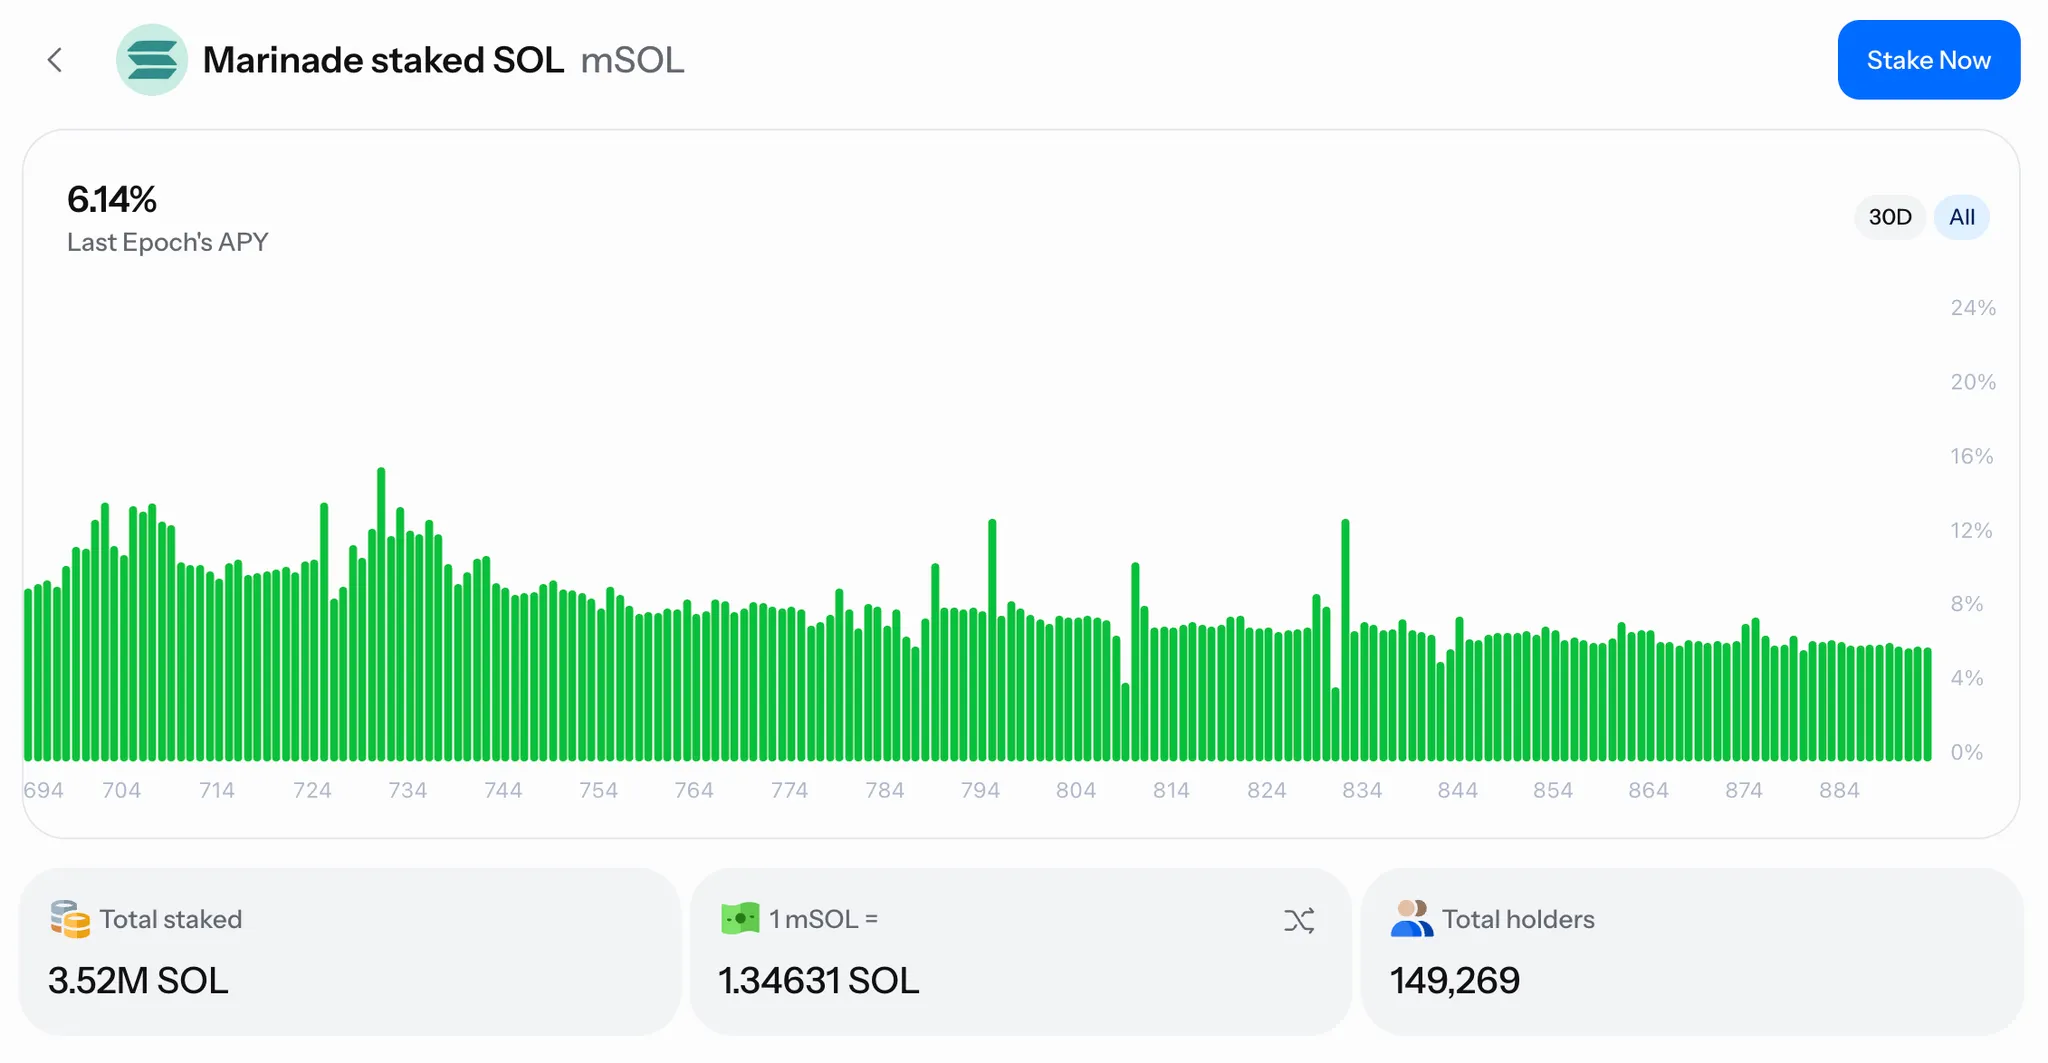The image size is (2048, 1063).
Task: Click the epoch 794 axis label
Action: point(980,790)
